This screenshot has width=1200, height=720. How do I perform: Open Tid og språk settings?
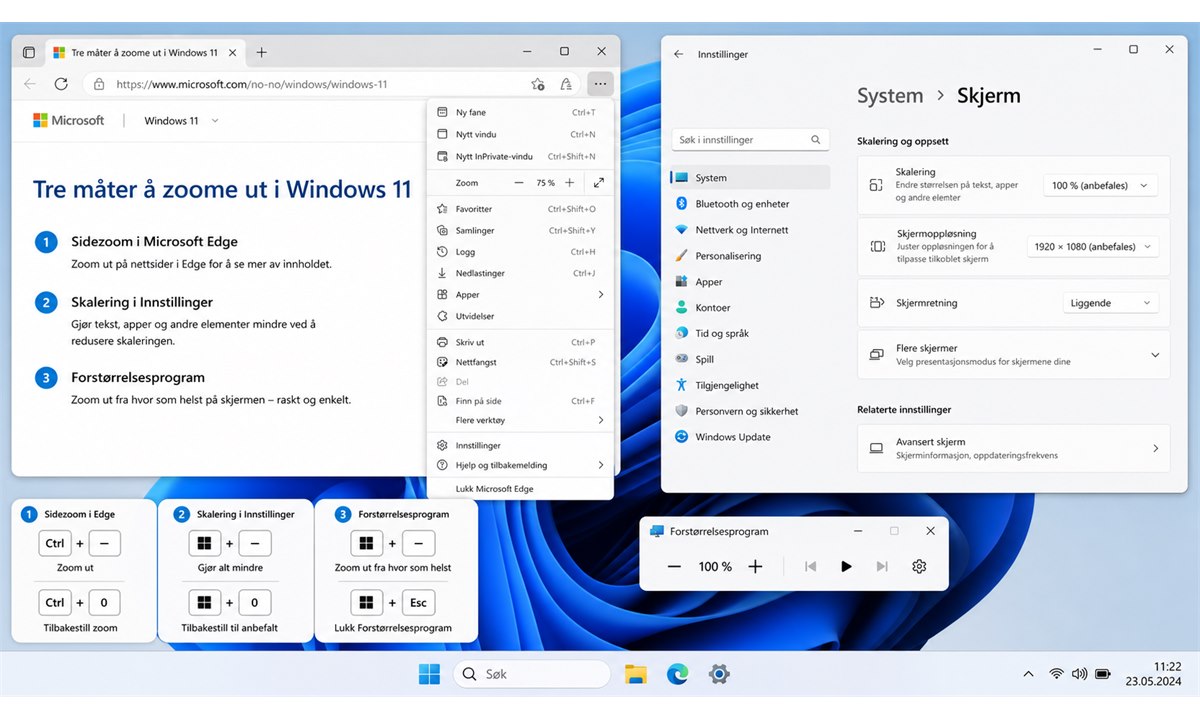click(x=750, y=333)
